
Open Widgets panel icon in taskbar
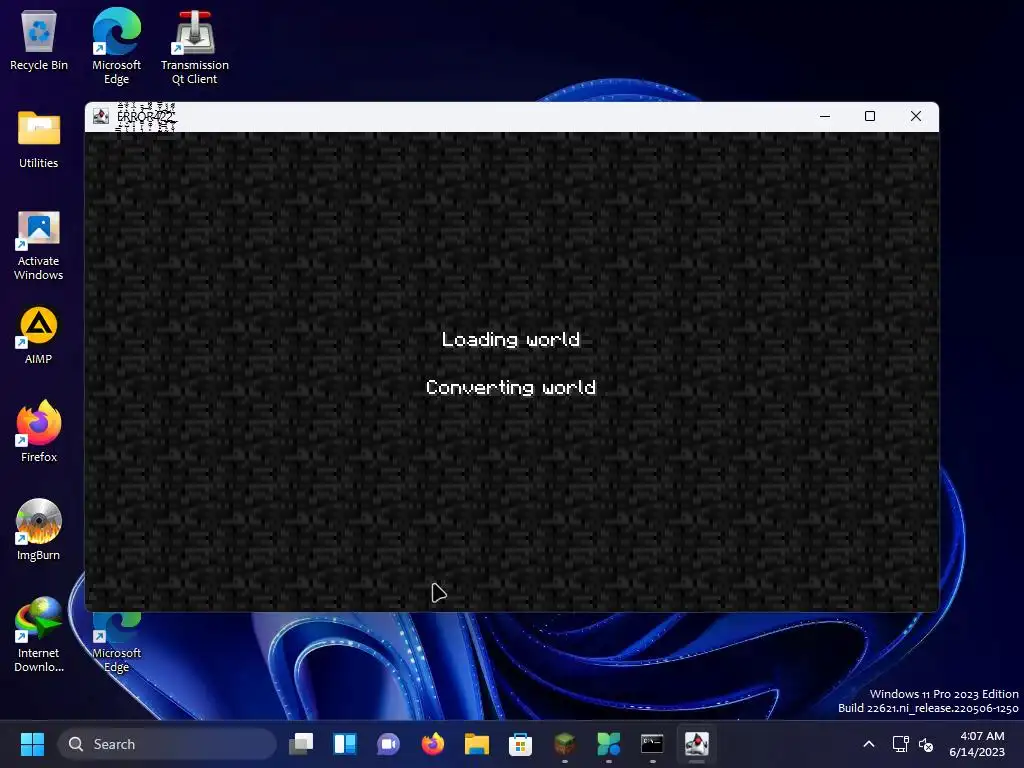coord(345,744)
